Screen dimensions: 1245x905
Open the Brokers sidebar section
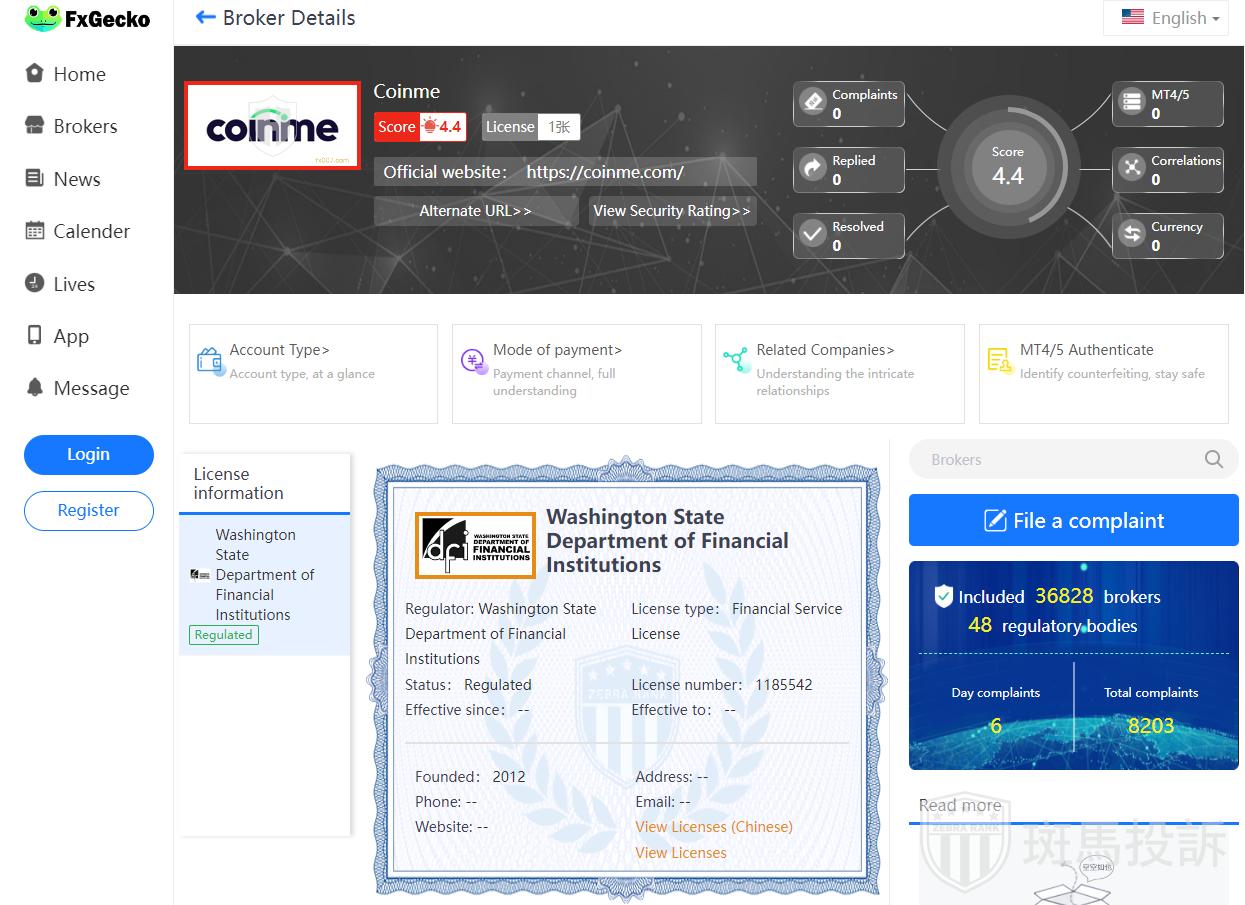[x=85, y=126]
